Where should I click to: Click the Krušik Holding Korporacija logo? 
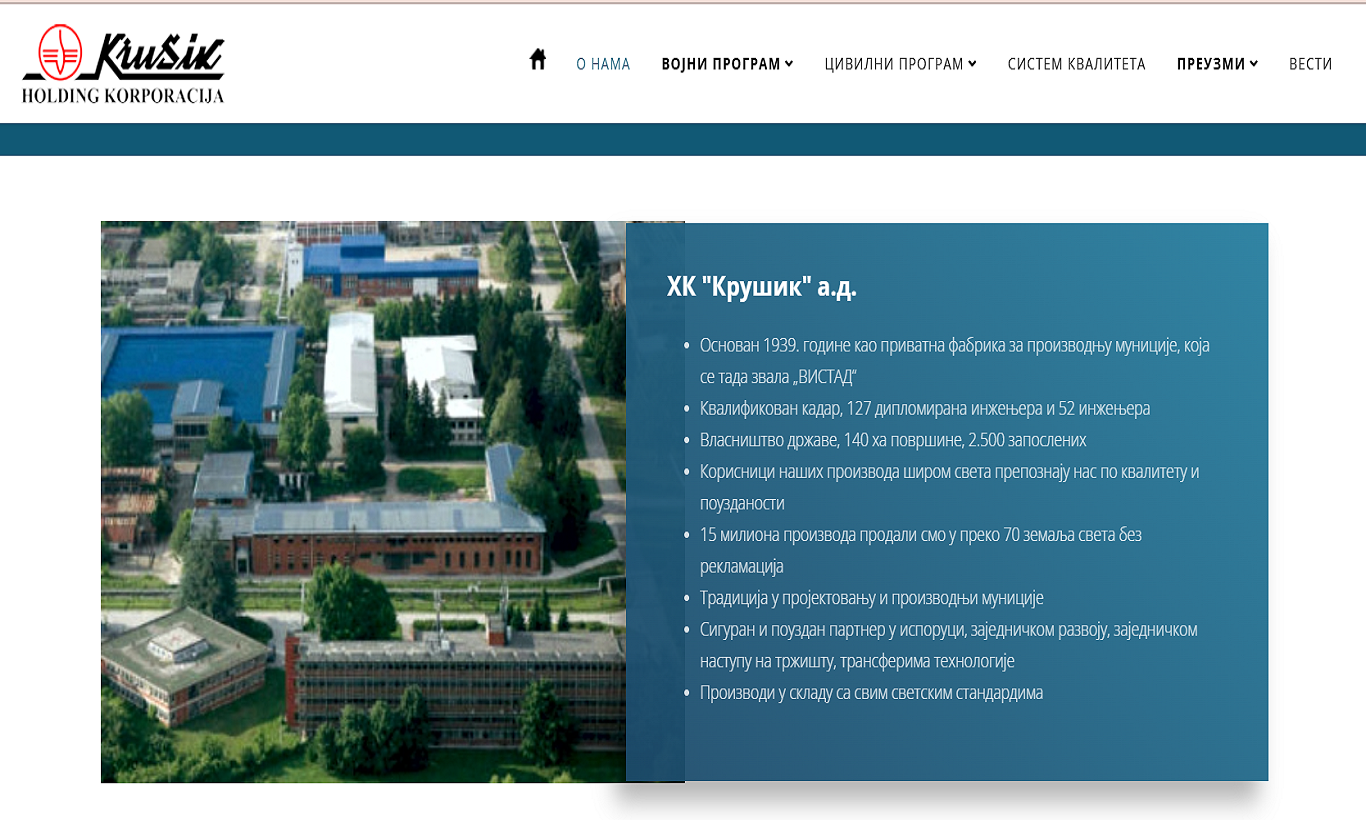(x=123, y=64)
